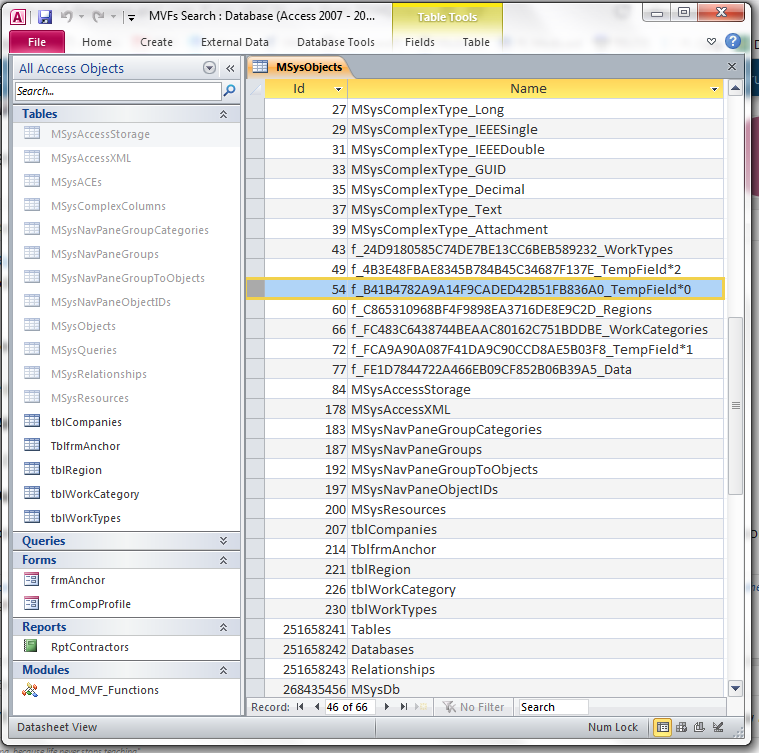This screenshot has width=759, height=753.
Task: Open Name column filter dropdown arrow
Action: tap(714, 89)
